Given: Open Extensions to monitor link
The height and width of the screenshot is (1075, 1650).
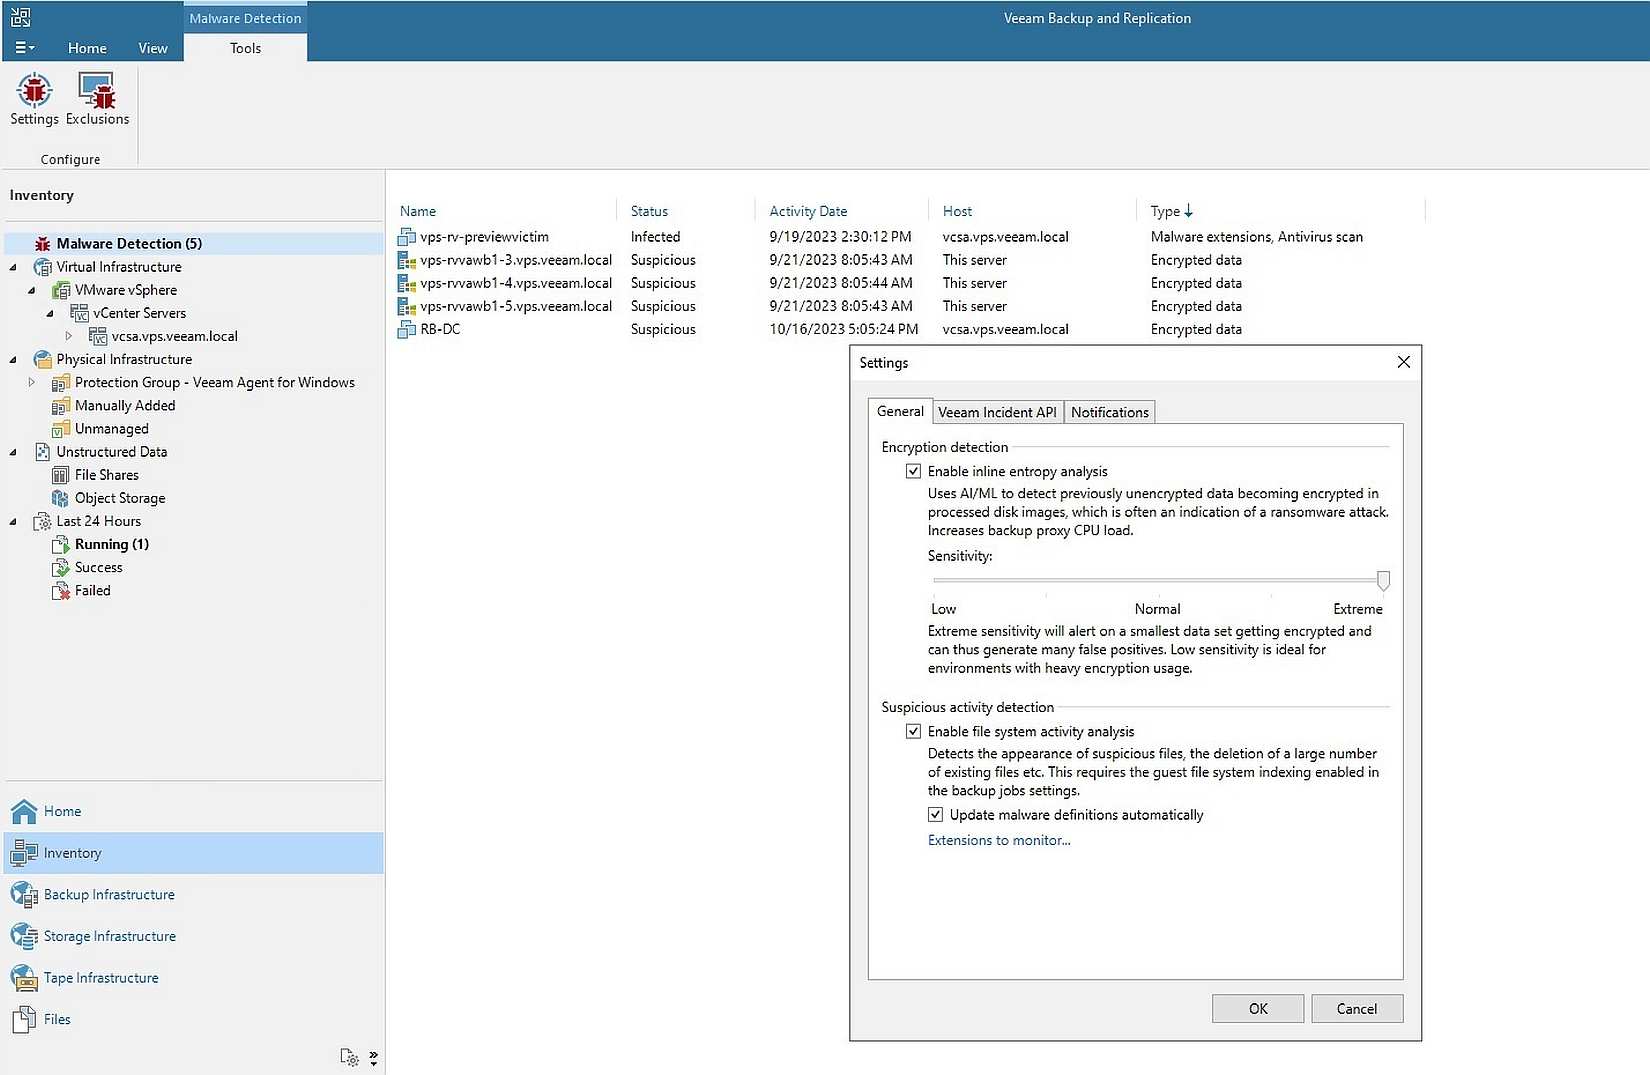Looking at the screenshot, I should tap(999, 840).
